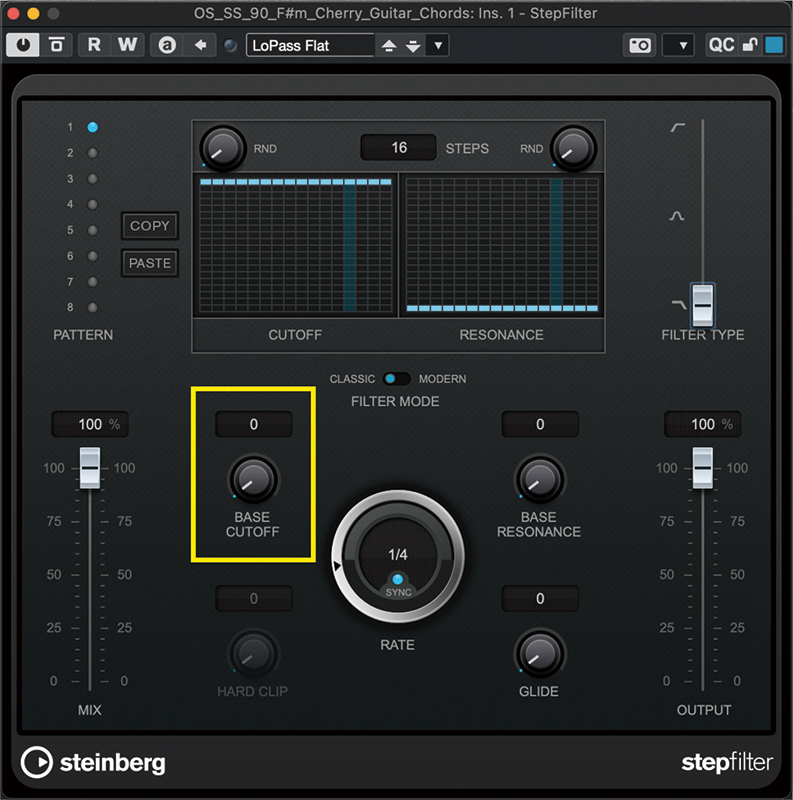
Task: Click the RESONANCE step grid
Action: point(502,245)
